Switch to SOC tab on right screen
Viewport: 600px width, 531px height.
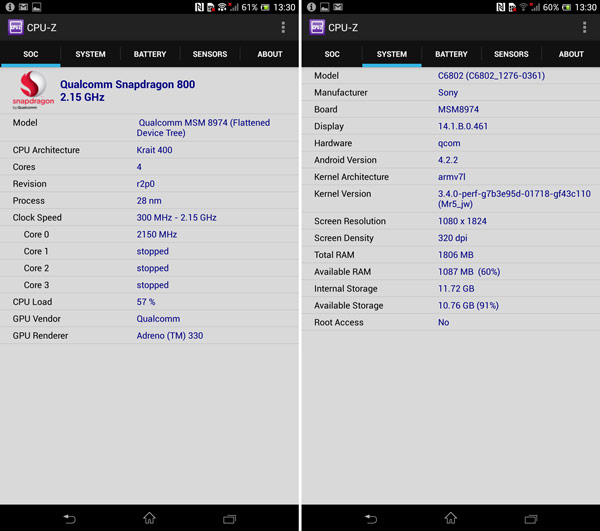click(x=332, y=54)
